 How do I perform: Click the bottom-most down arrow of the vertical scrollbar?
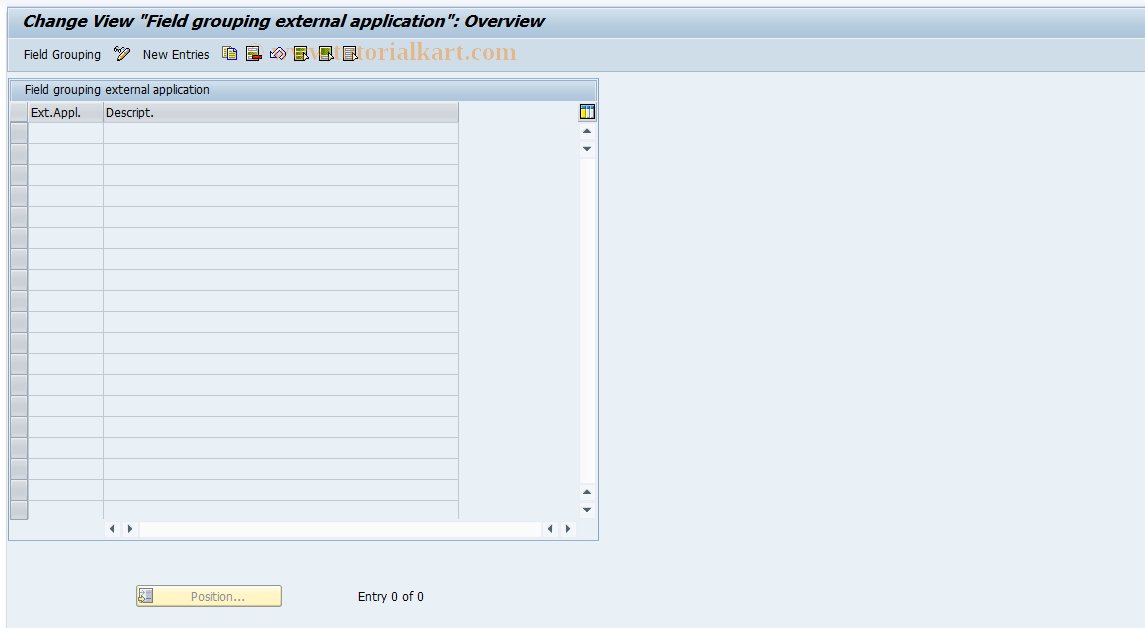[x=587, y=510]
